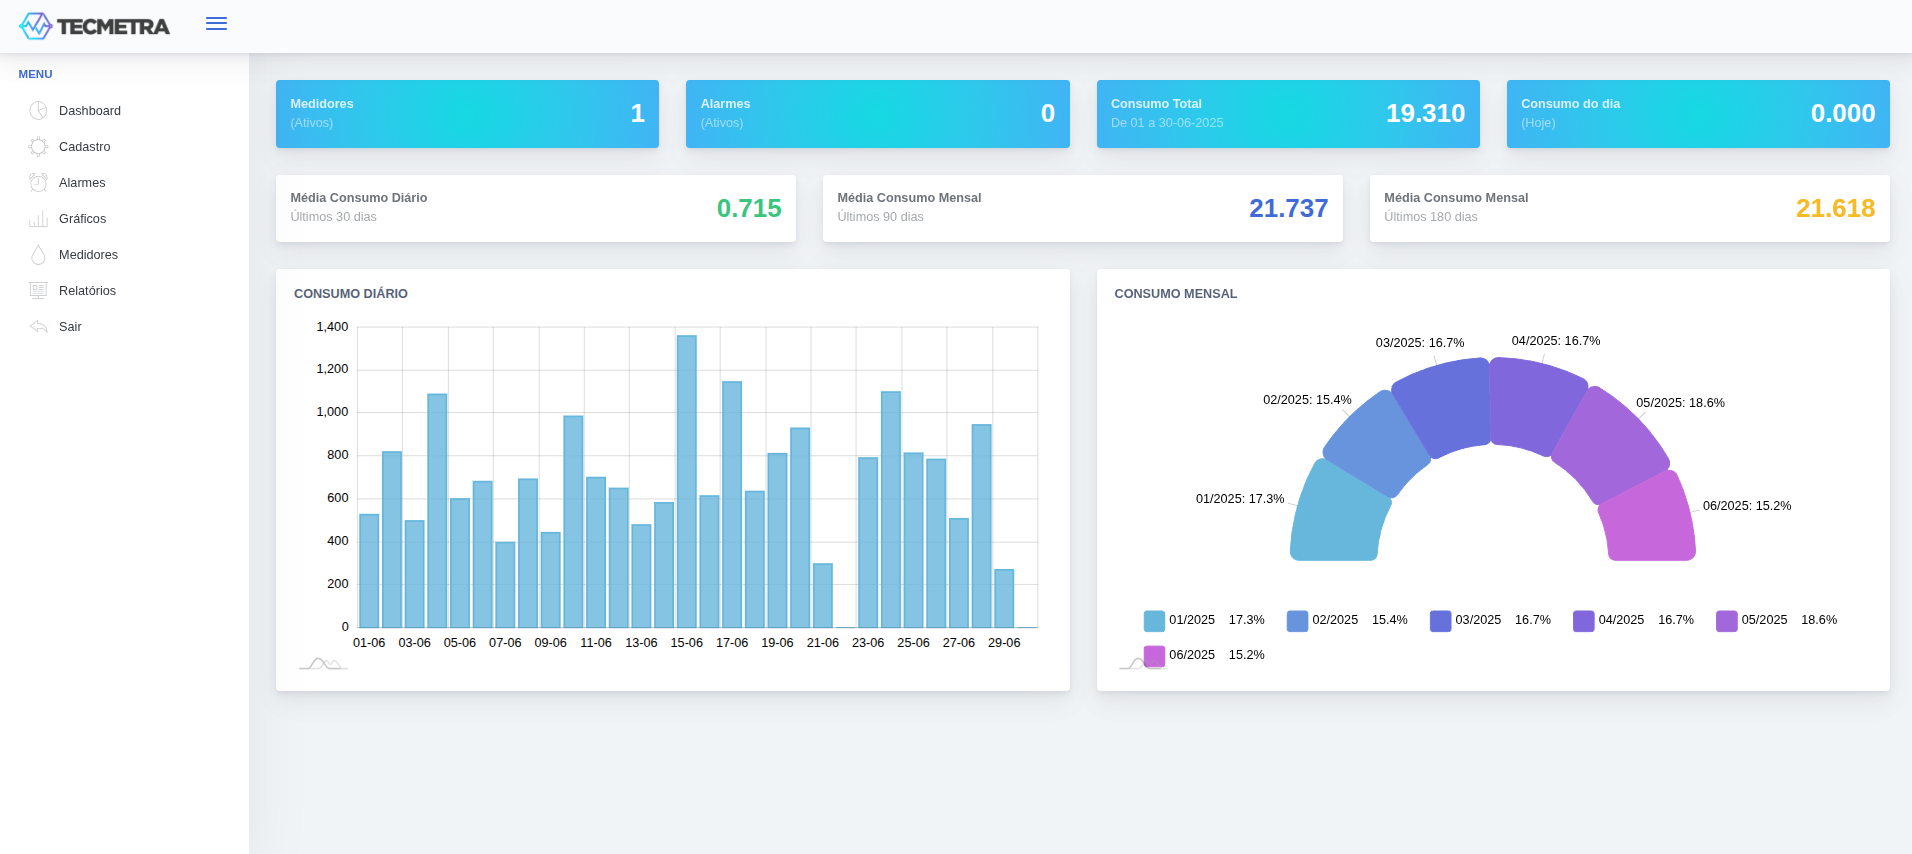Toggle the 03/2025 legend entry
The width and height of the screenshot is (1912, 854).
(1477, 620)
